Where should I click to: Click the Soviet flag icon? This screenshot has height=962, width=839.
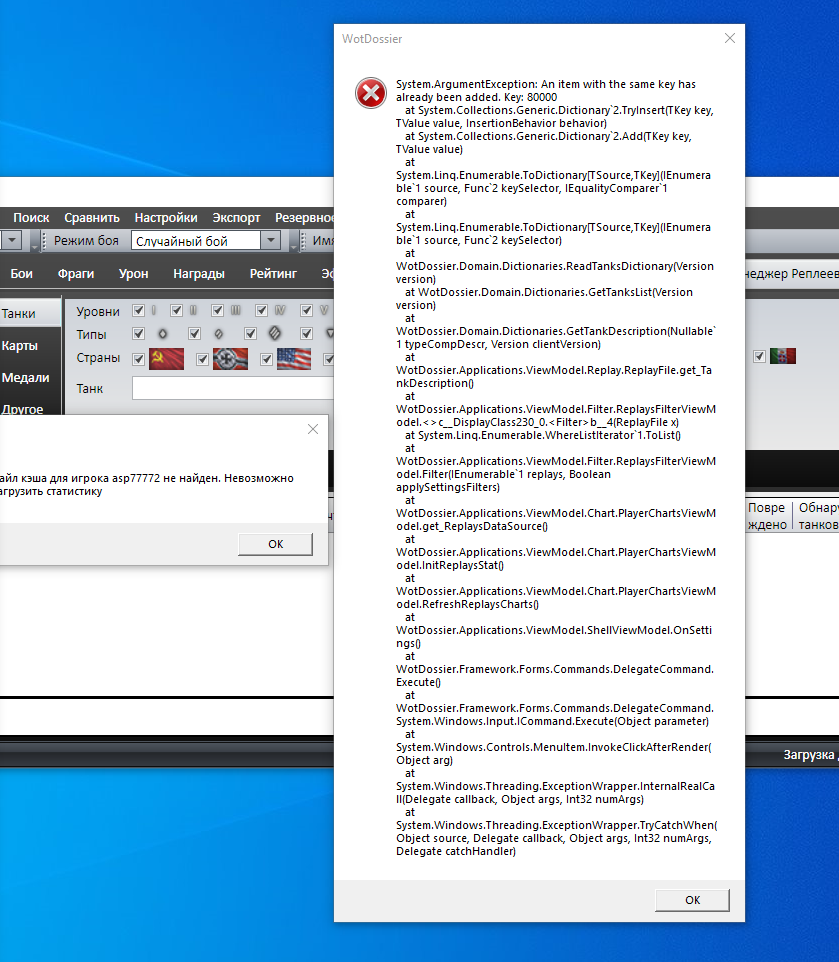click(166, 359)
